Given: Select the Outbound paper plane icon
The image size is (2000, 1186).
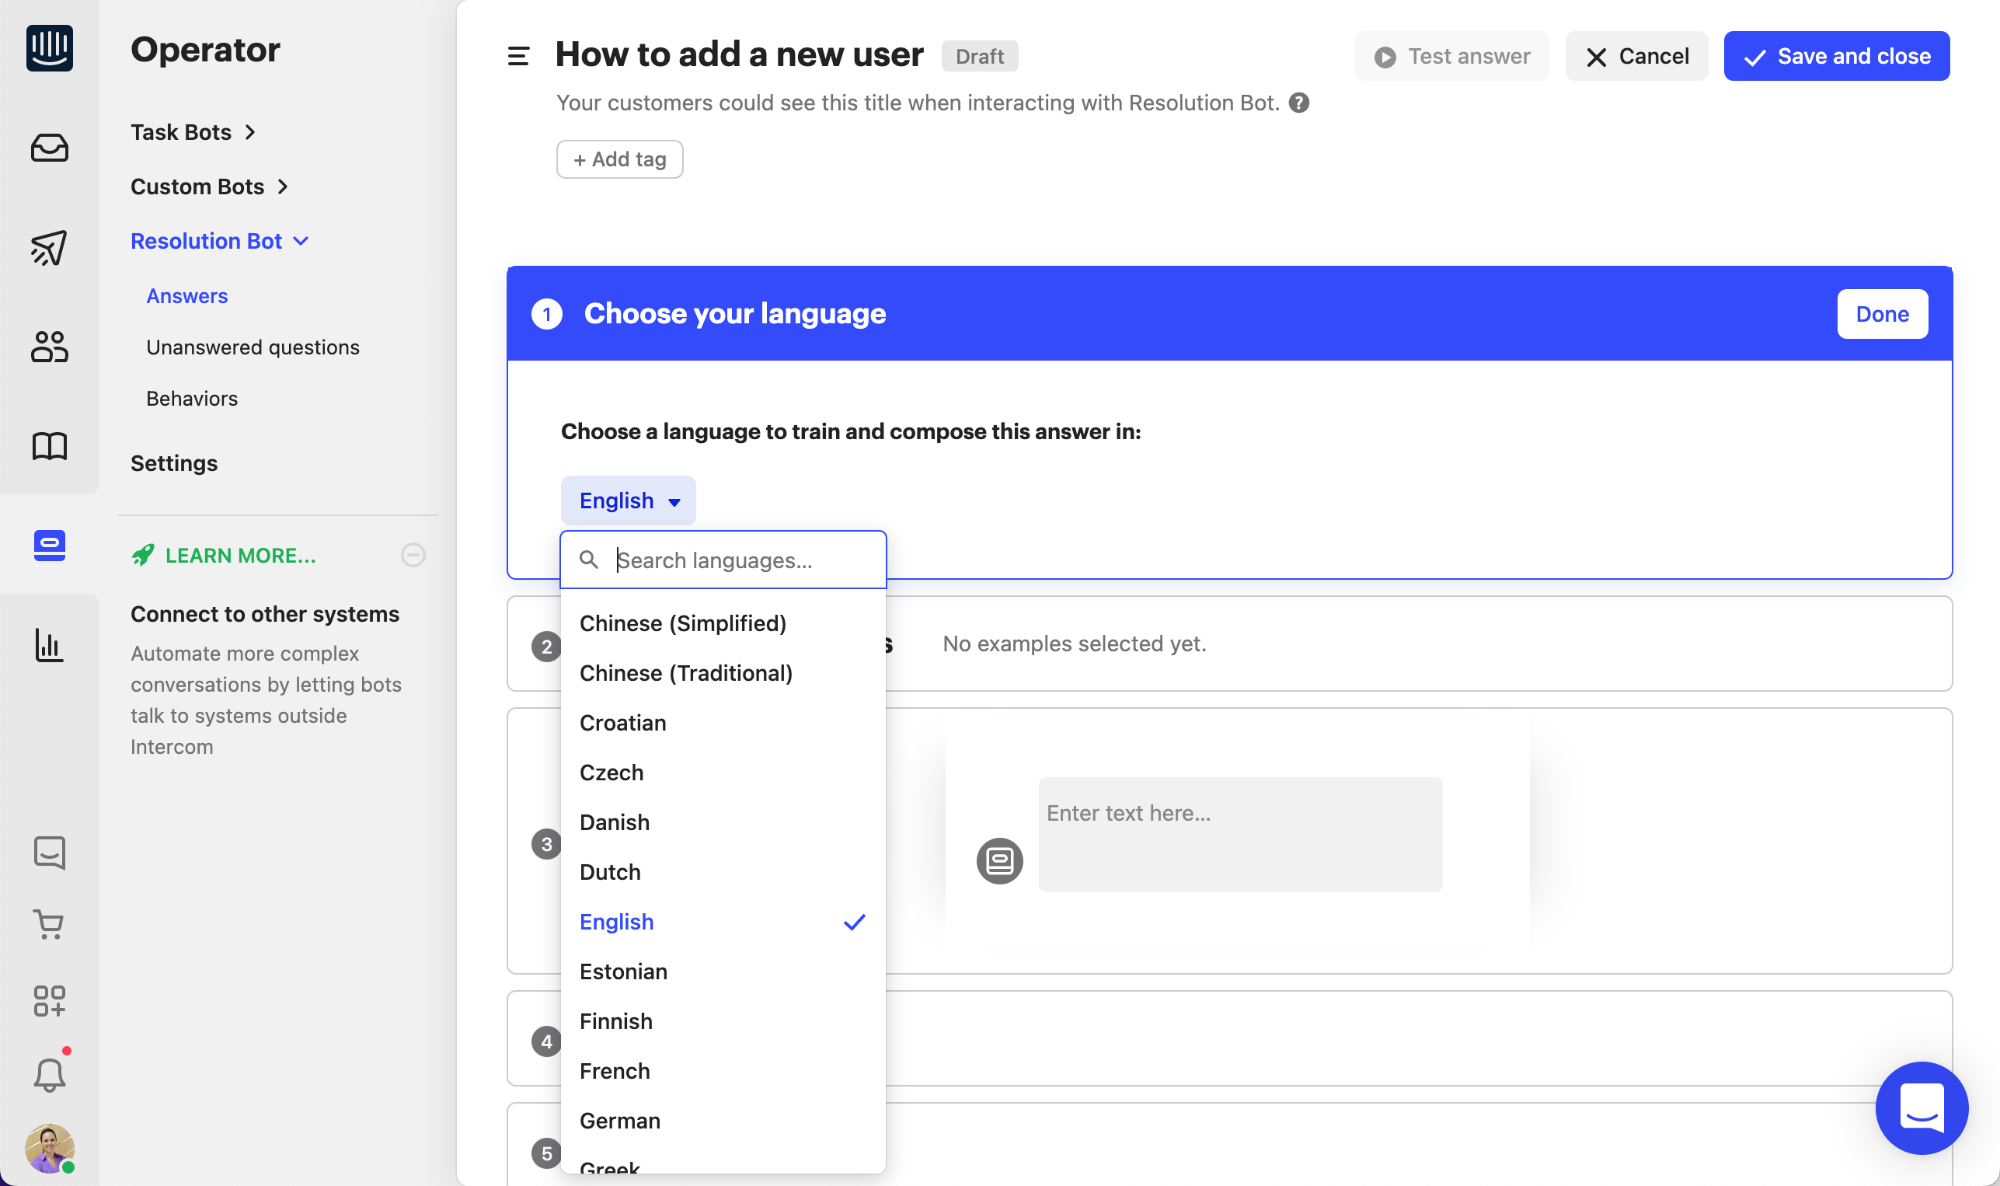Looking at the screenshot, I should point(49,248).
